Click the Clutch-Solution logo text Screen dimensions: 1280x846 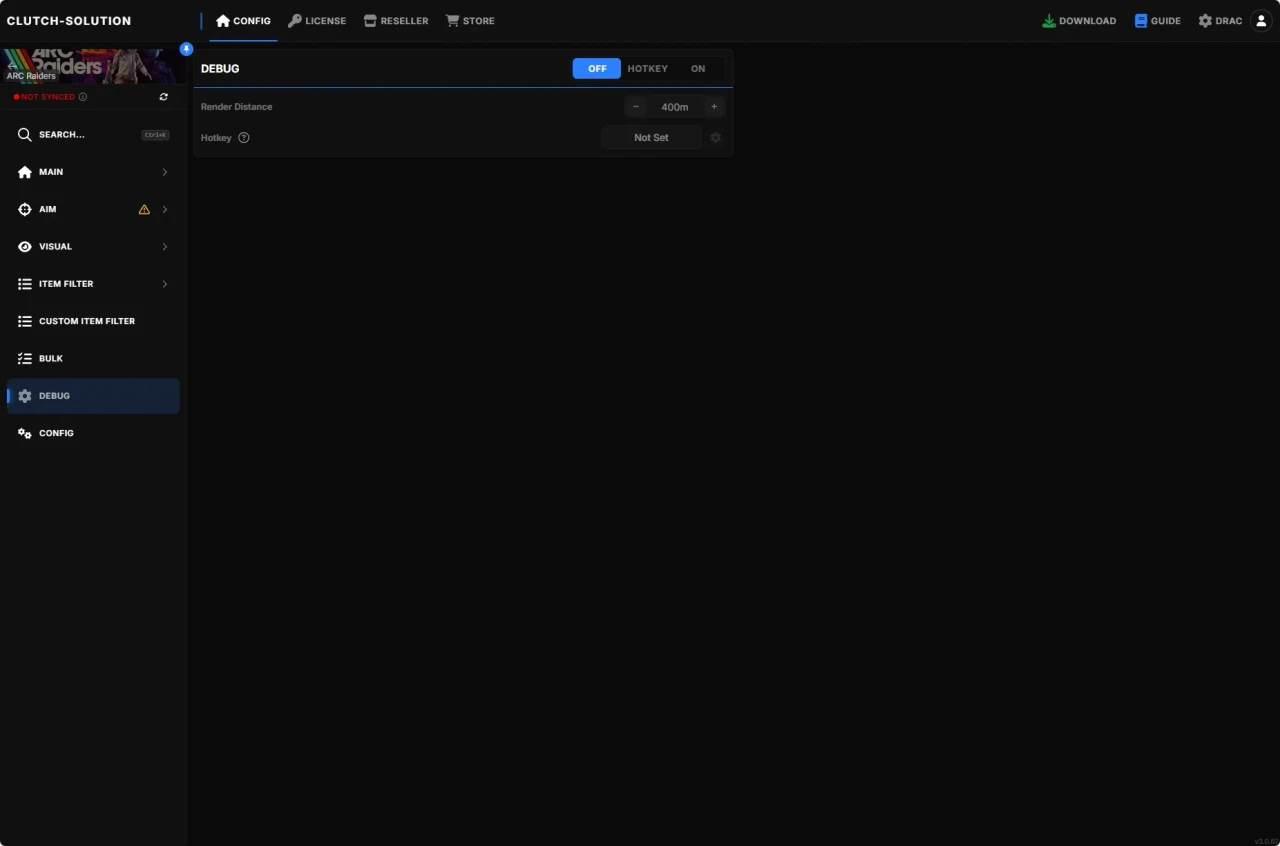(x=69, y=21)
